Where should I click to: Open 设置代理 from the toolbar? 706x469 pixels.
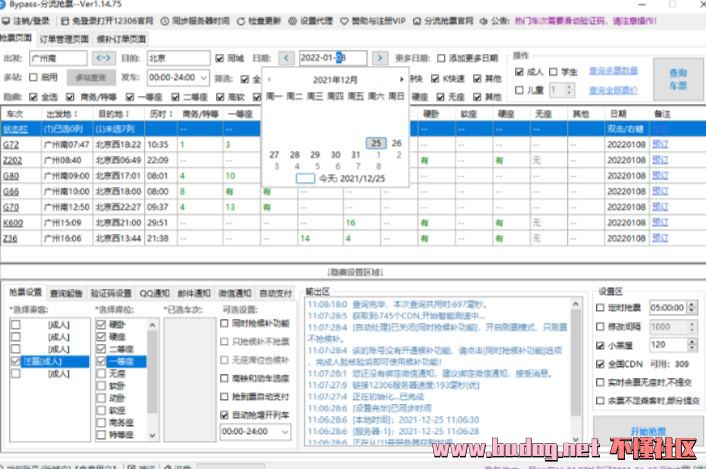315,20
